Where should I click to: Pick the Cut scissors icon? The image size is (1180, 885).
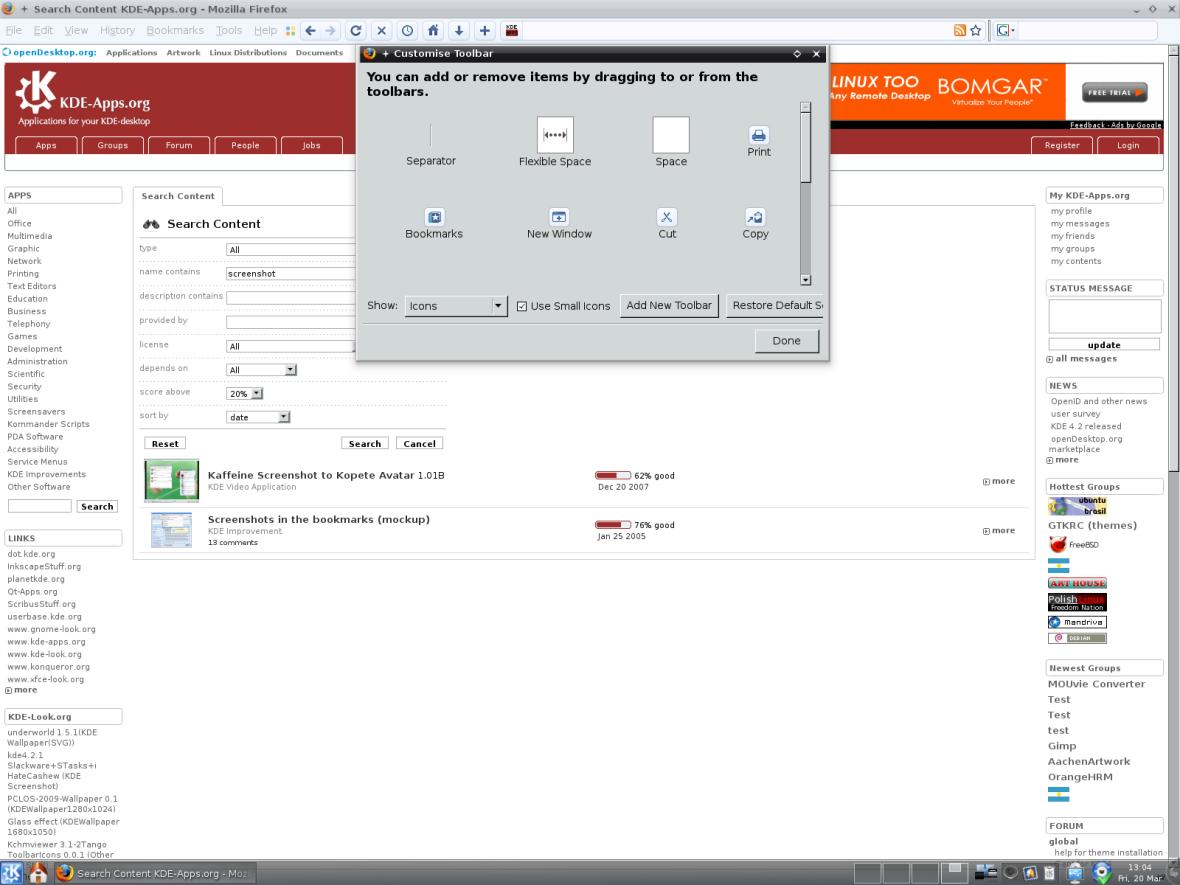tap(667, 216)
